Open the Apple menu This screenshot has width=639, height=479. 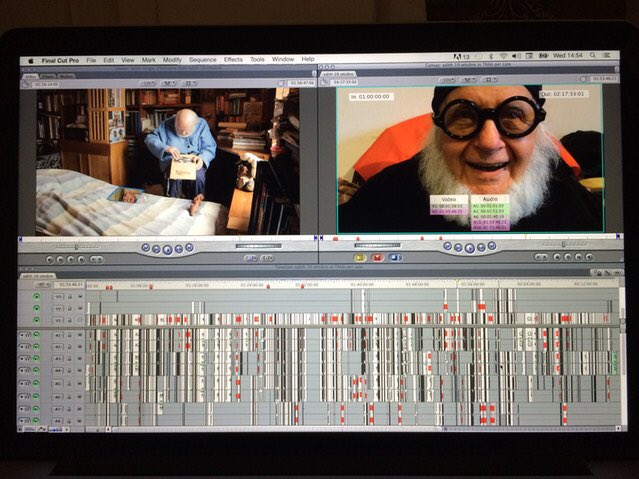tap(31, 61)
